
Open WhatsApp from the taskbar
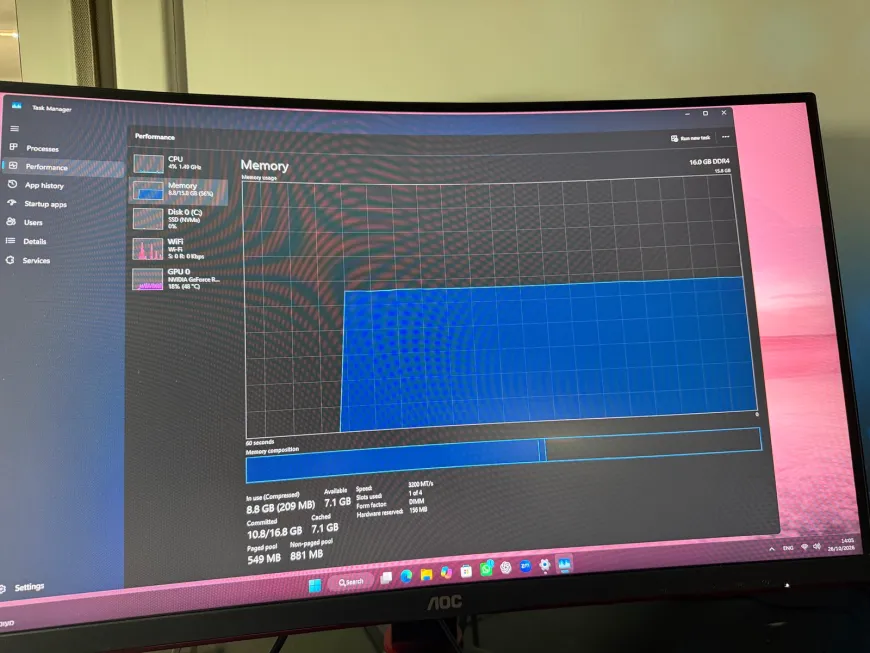point(486,569)
